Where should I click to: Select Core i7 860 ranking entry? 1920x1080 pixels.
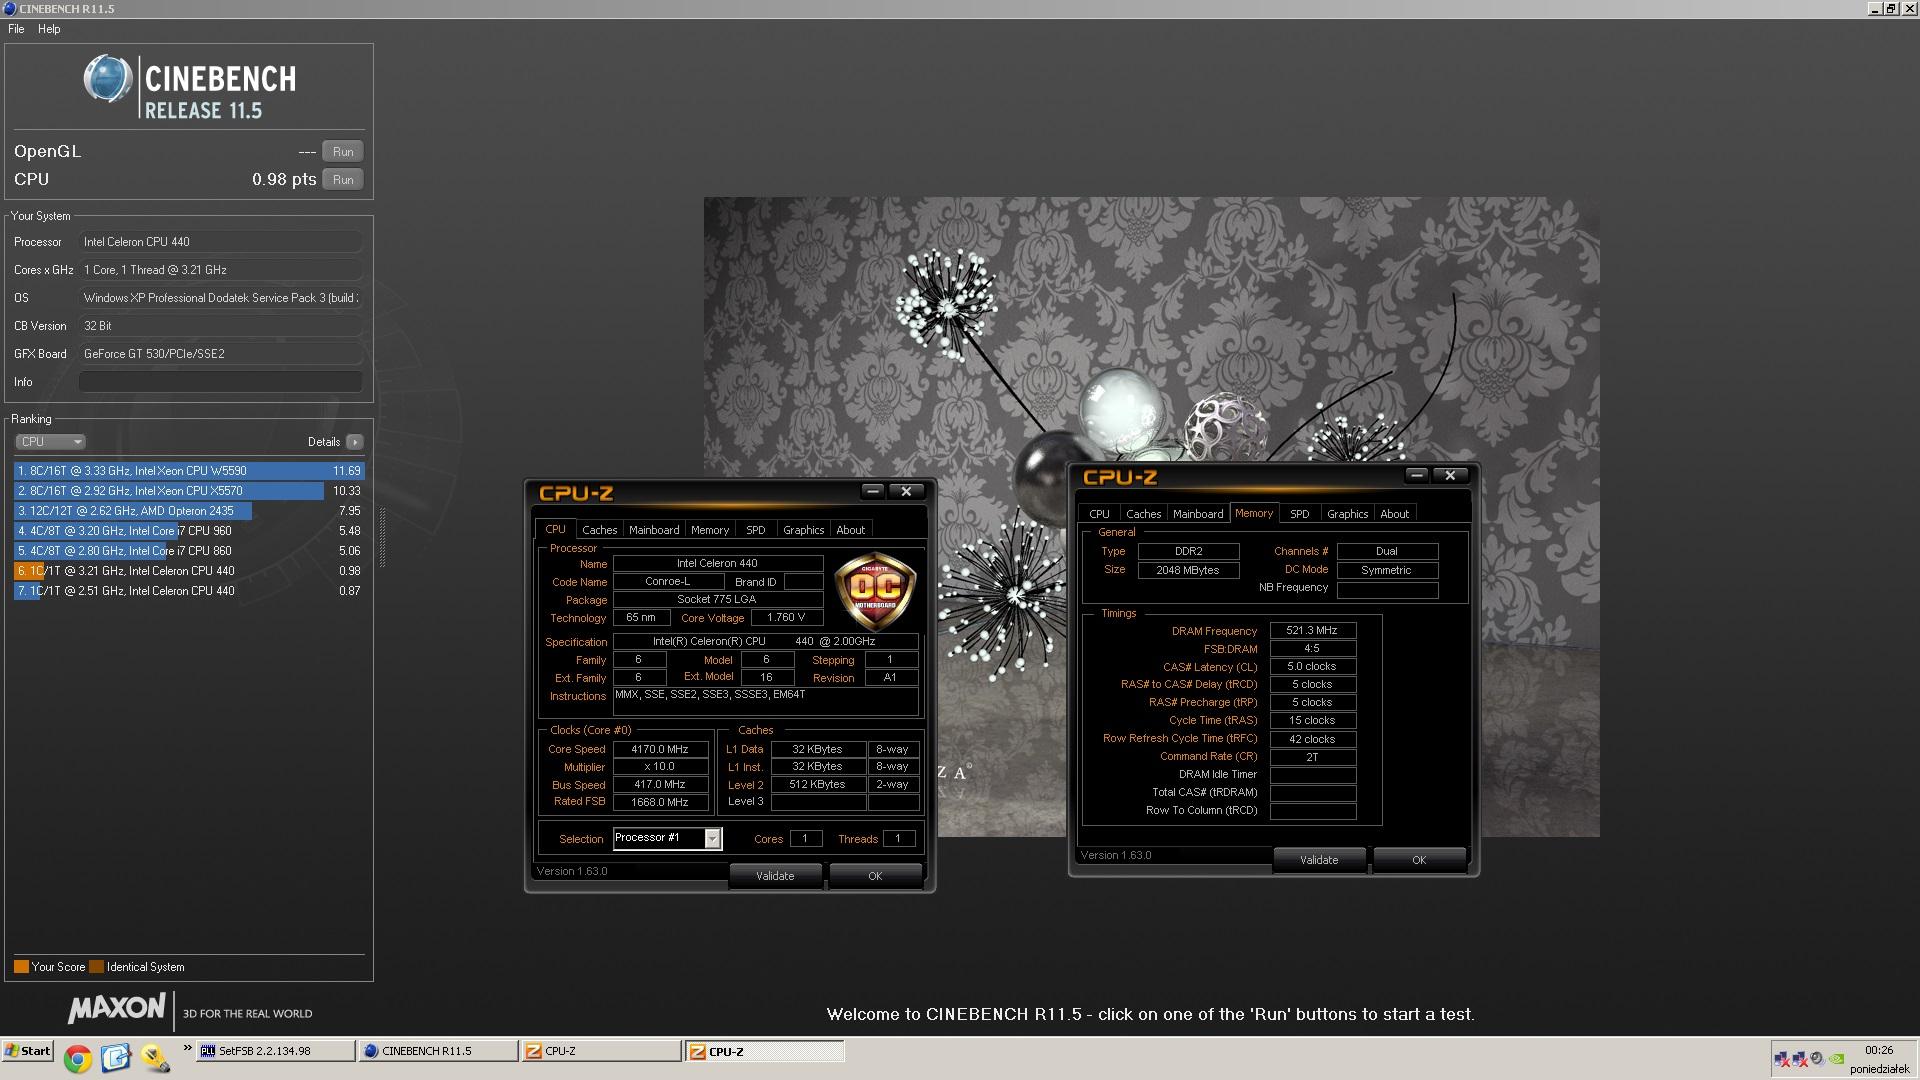pos(189,551)
